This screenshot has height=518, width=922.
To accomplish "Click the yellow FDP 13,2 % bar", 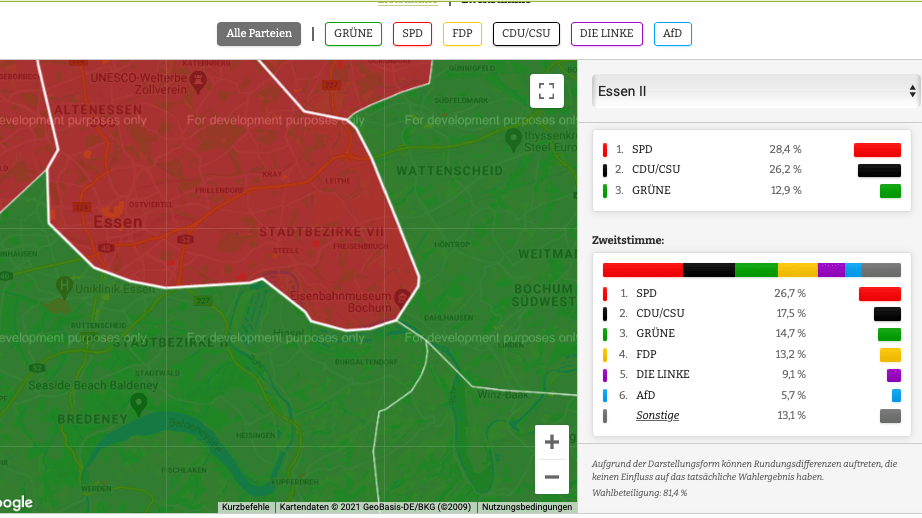I will coord(890,355).
